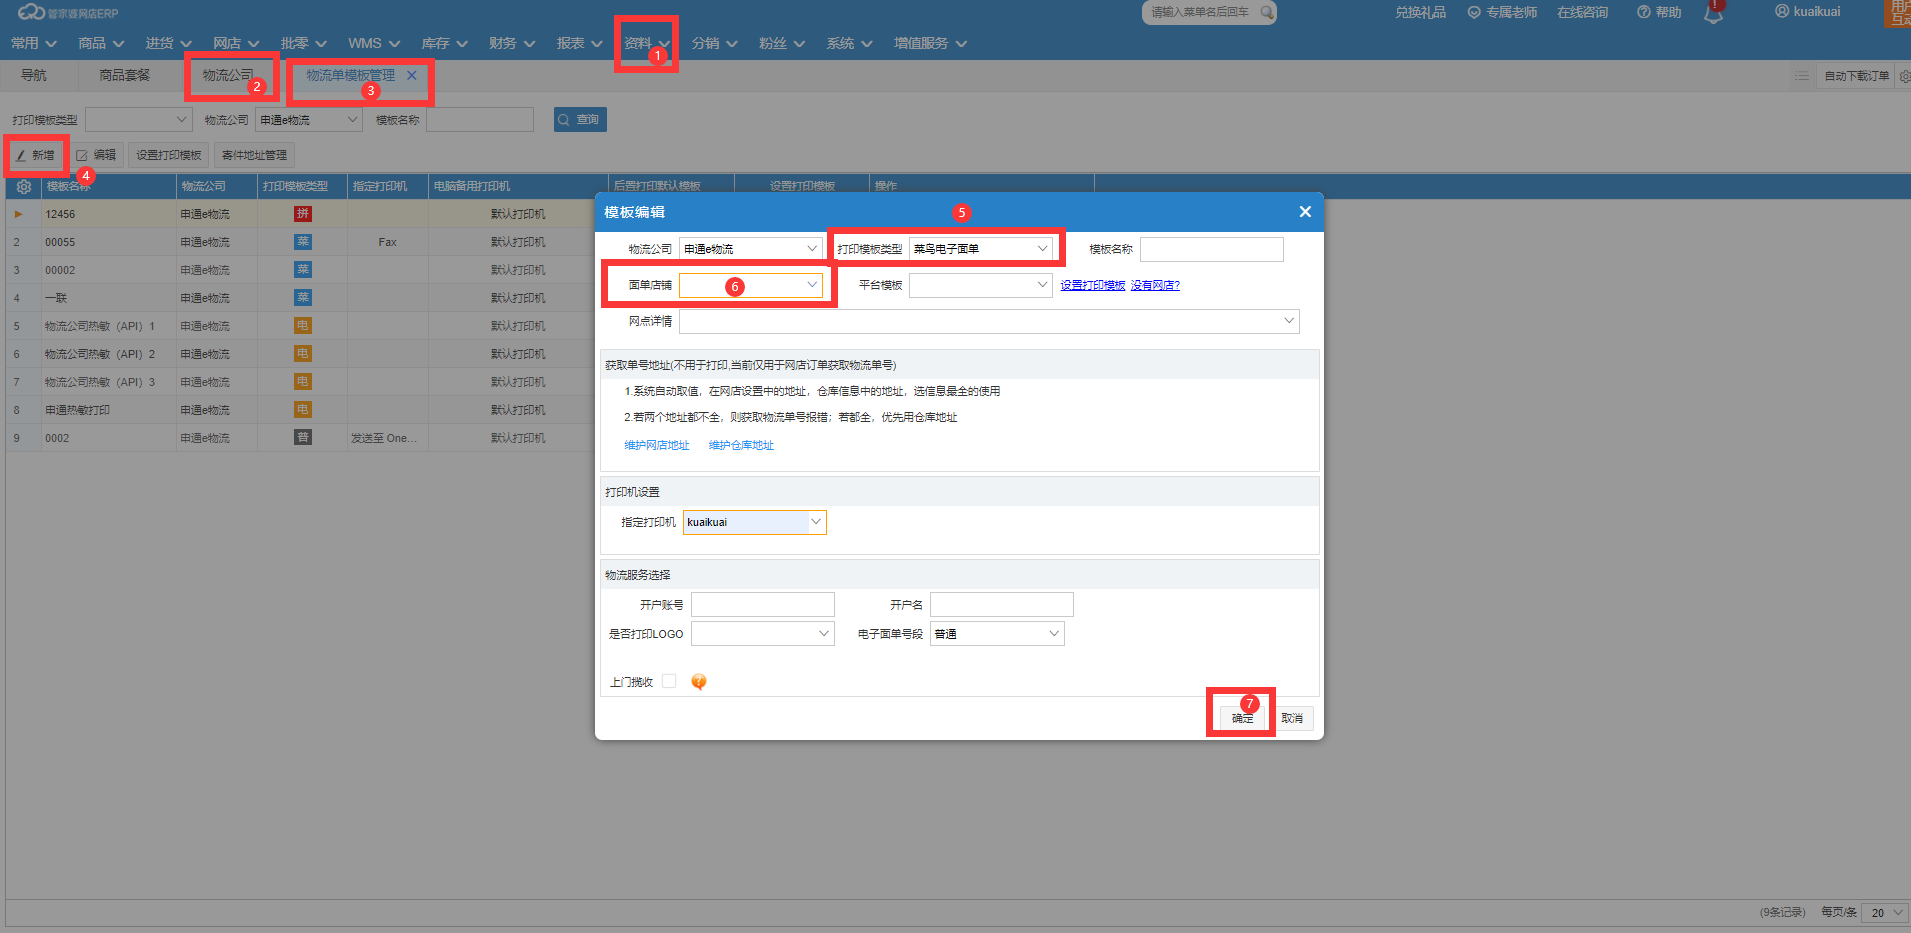Click the kuaikuai user profile icon
The width and height of the screenshot is (1911, 933).
[1781, 11]
